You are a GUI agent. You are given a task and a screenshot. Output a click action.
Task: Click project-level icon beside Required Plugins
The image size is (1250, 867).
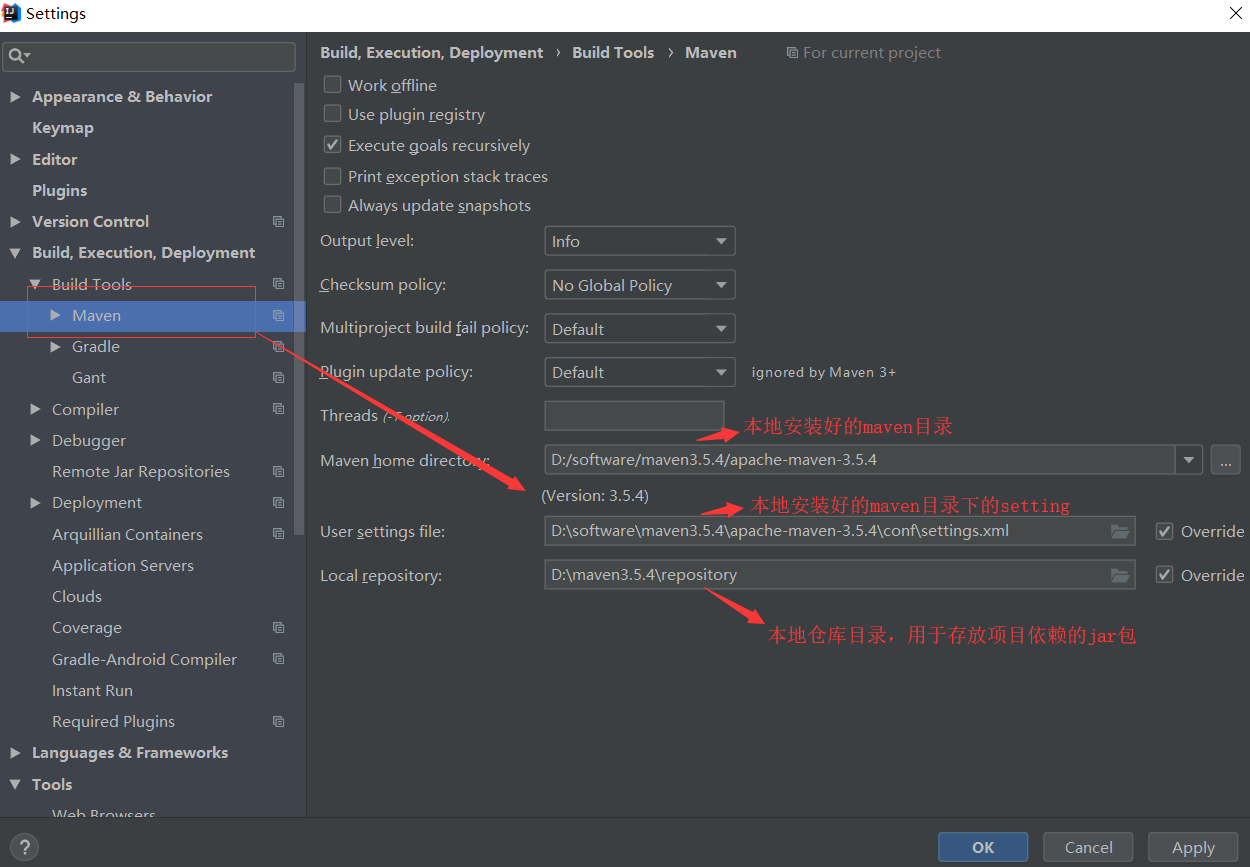(279, 722)
